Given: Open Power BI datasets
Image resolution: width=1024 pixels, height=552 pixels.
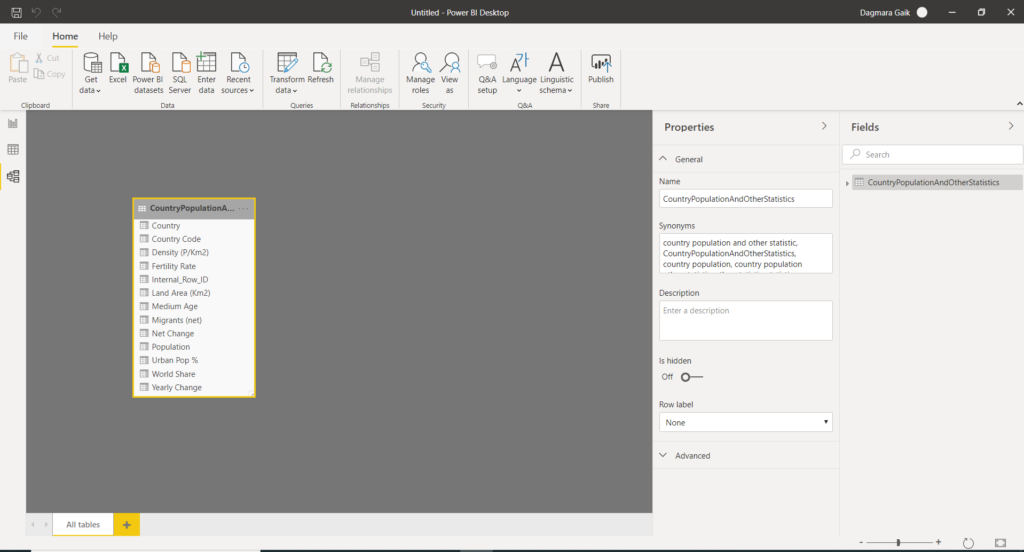Looking at the screenshot, I should pos(148,73).
